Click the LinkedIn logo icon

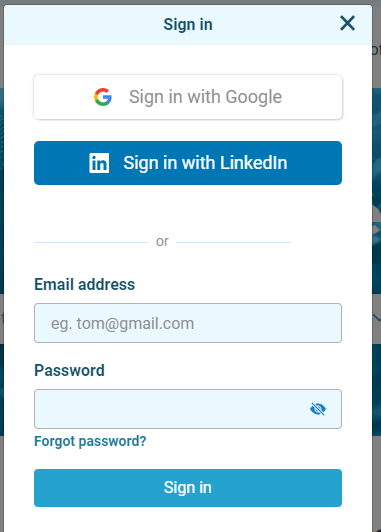[99, 163]
